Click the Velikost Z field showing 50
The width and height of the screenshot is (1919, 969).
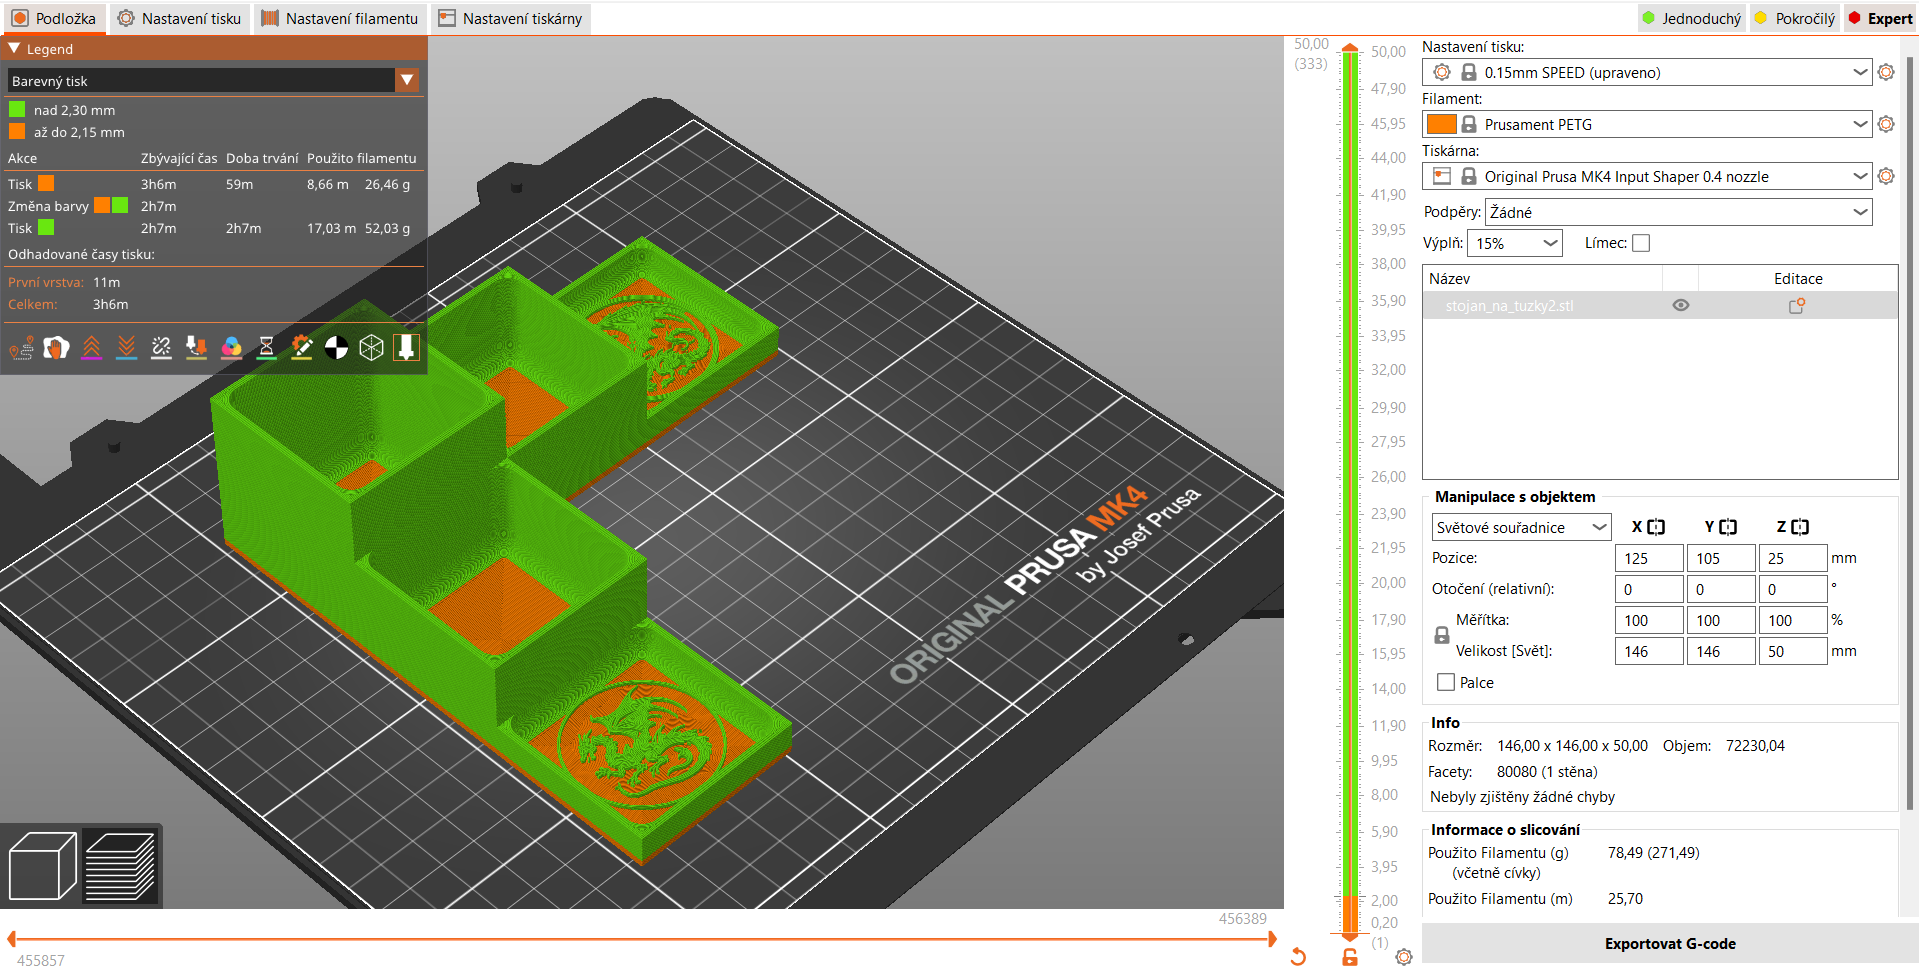pos(1793,651)
